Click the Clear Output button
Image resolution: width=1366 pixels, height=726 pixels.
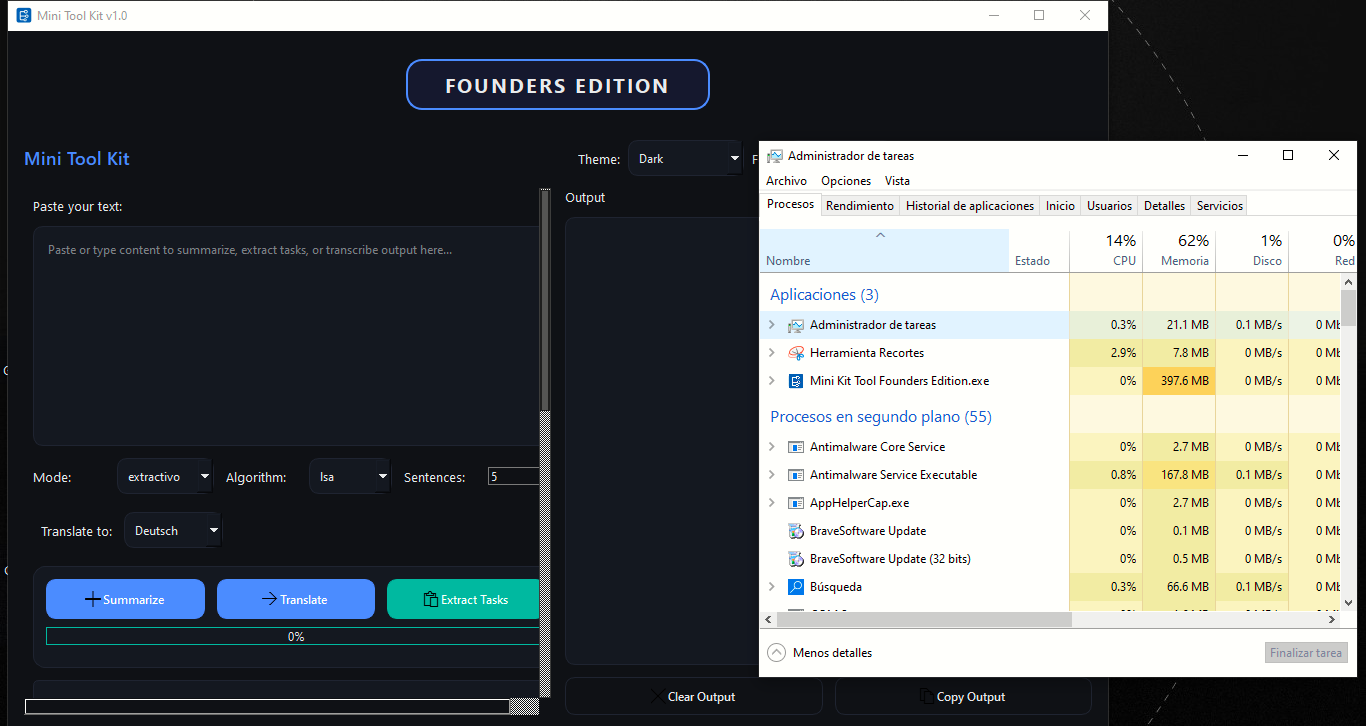(x=694, y=697)
